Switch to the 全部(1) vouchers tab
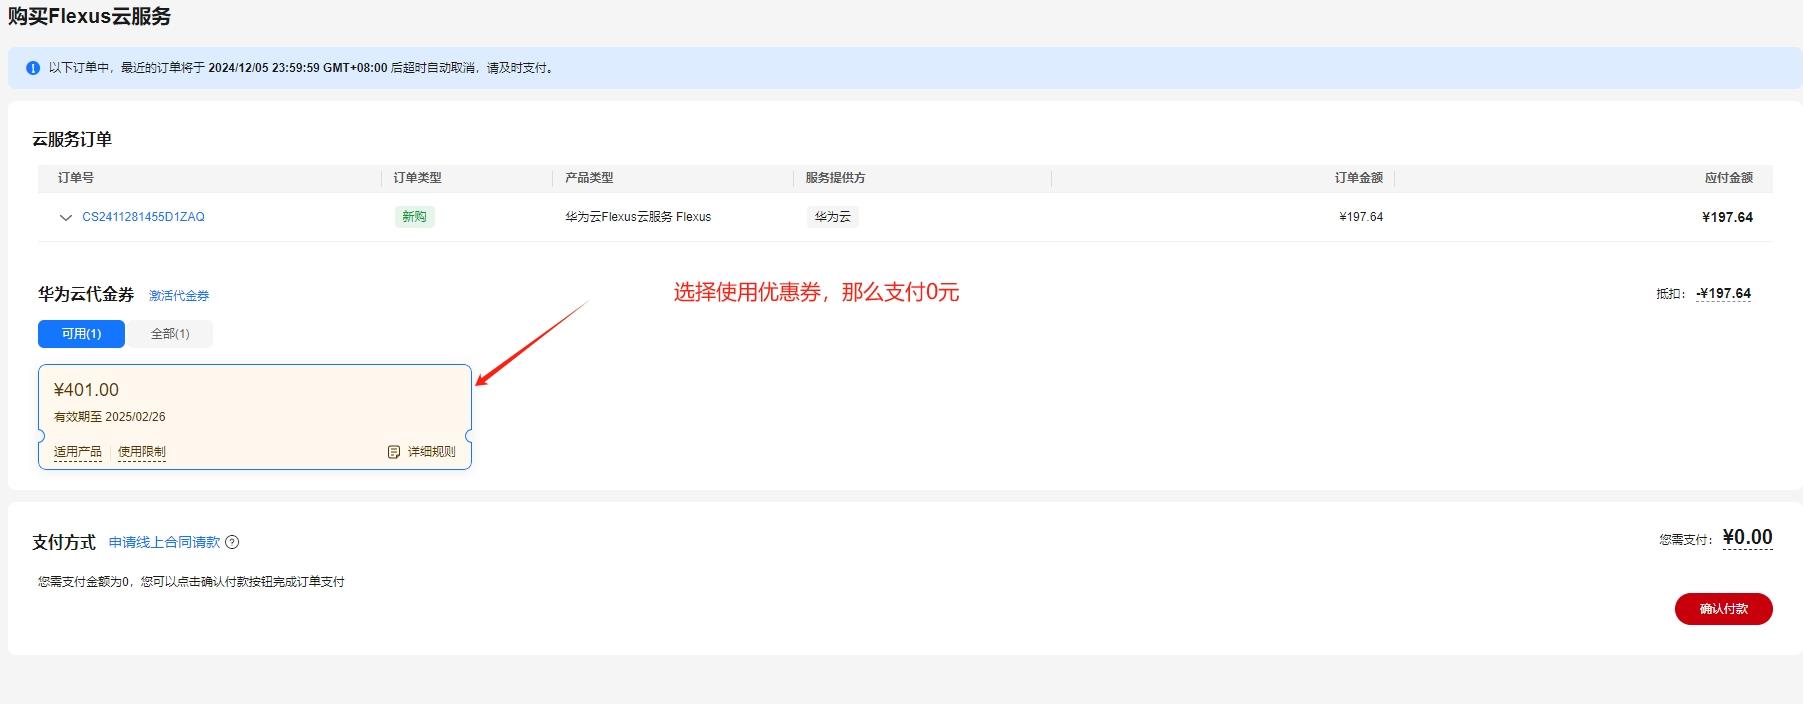1803x704 pixels. pos(170,334)
